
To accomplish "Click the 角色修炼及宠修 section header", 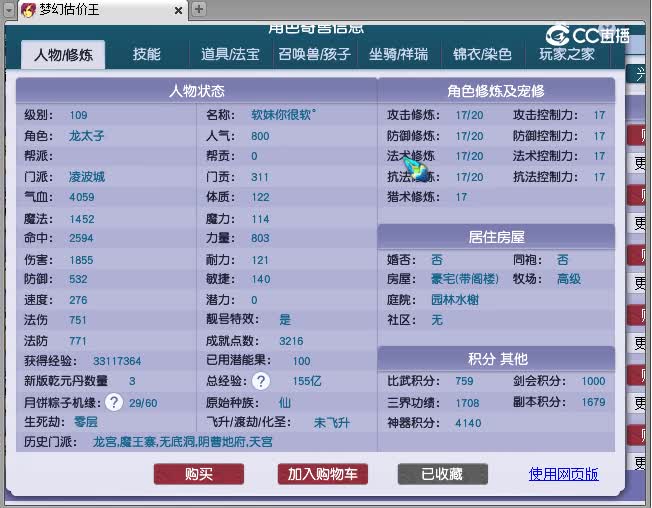I will (496, 91).
